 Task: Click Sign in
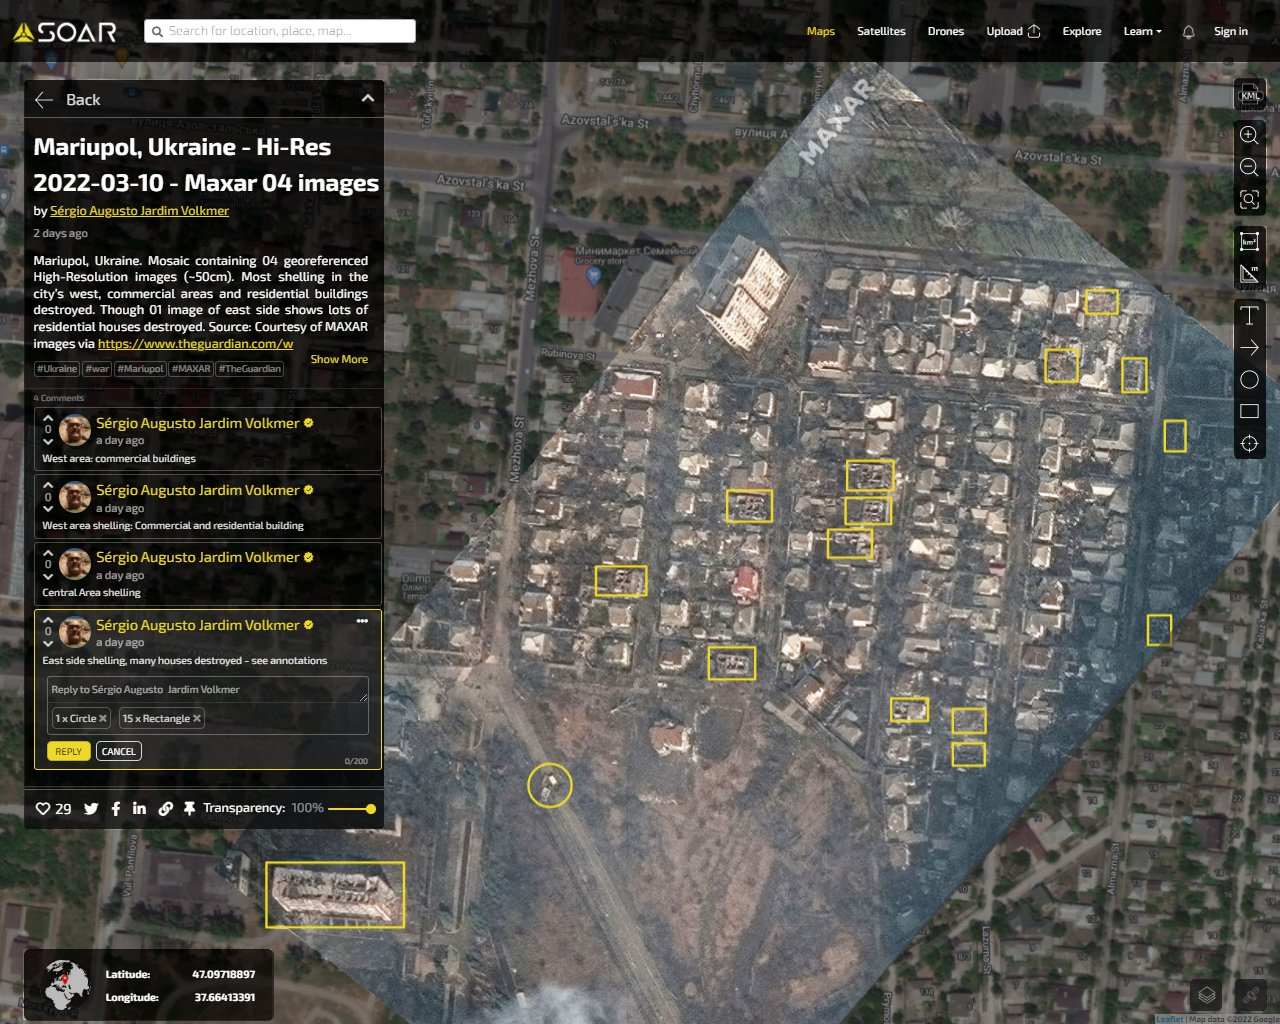tap(1231, 32)
